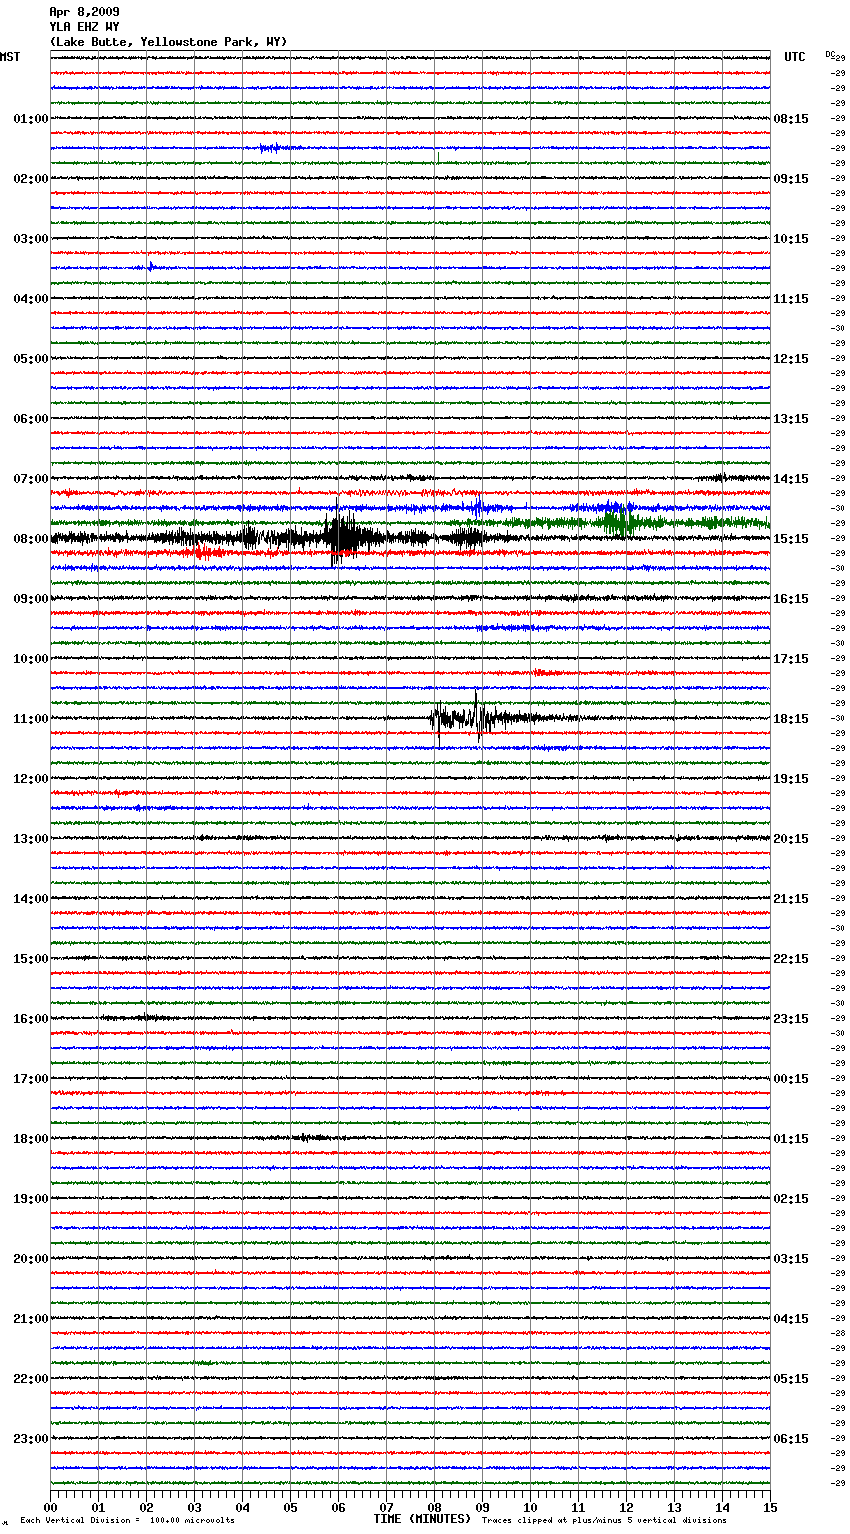Pick the '20:00' MST time label
The image size is (850, 1534).
(x=31, y=1259)
